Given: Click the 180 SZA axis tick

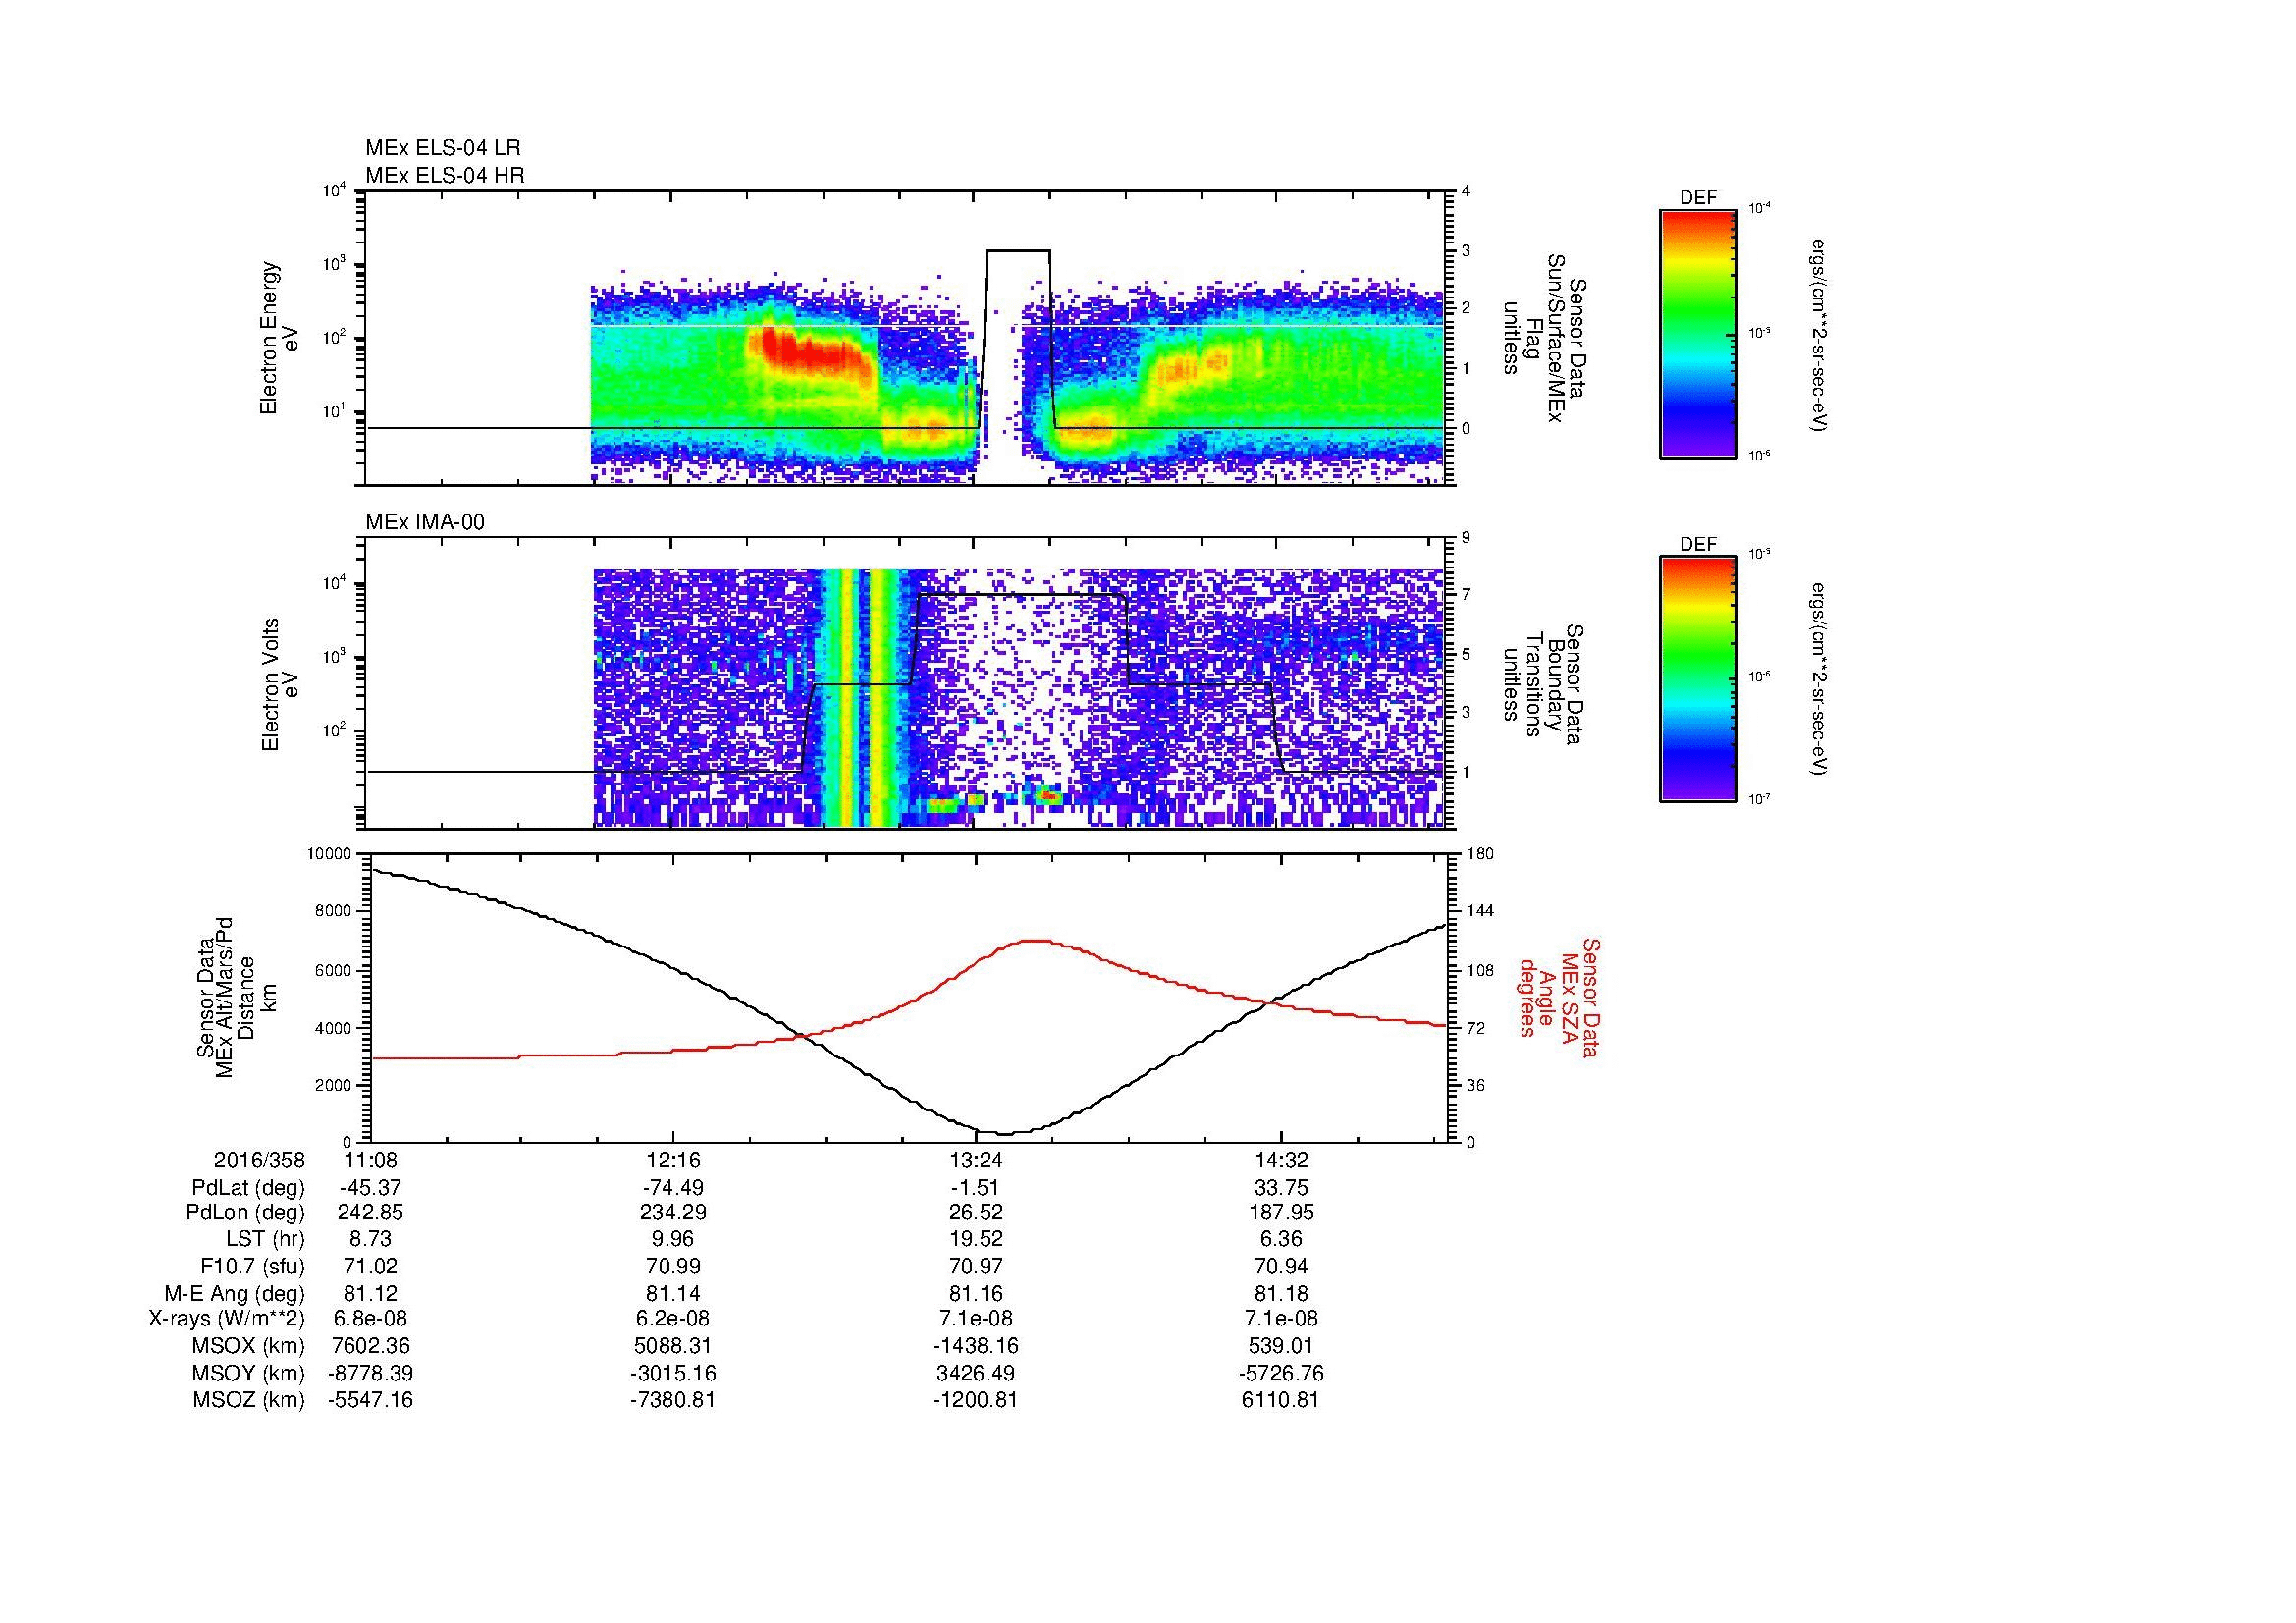Looking at the screenshot, I should click(x=1481, y=853).
